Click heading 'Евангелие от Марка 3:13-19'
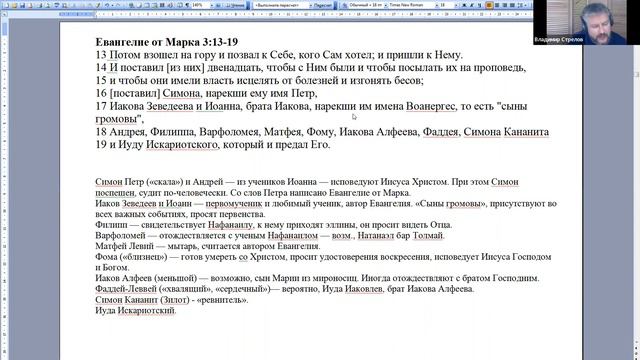This screenshot has height=360, width=640. tap(167, 42)
